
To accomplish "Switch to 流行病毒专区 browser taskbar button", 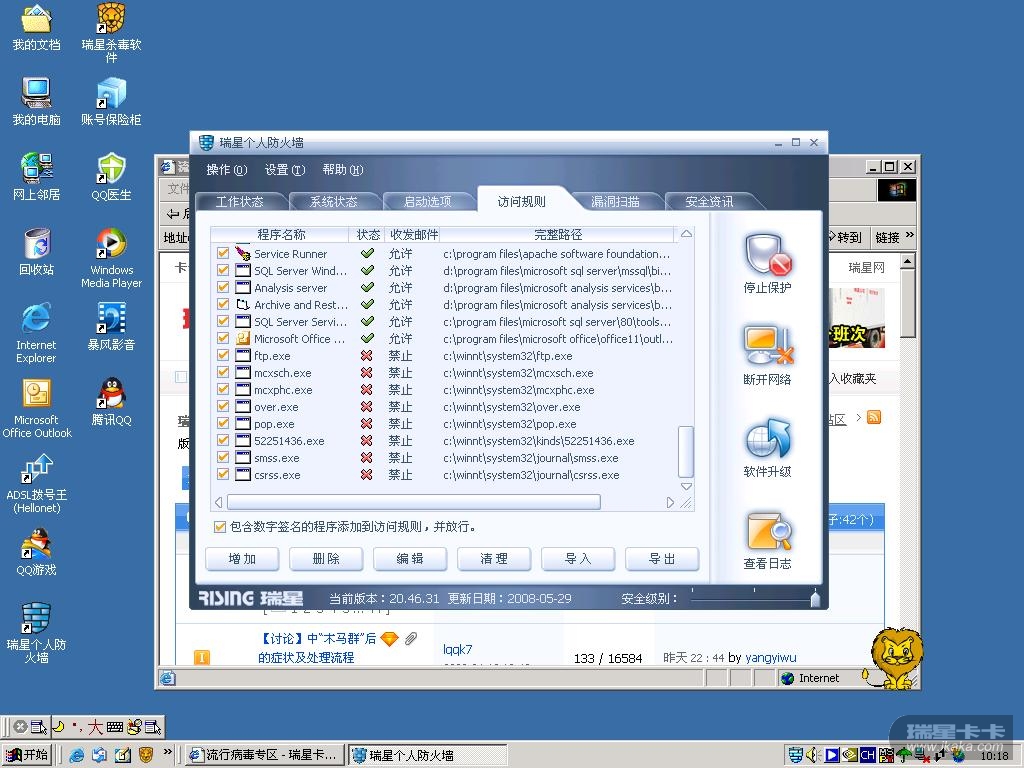I will tap(264, 755).
